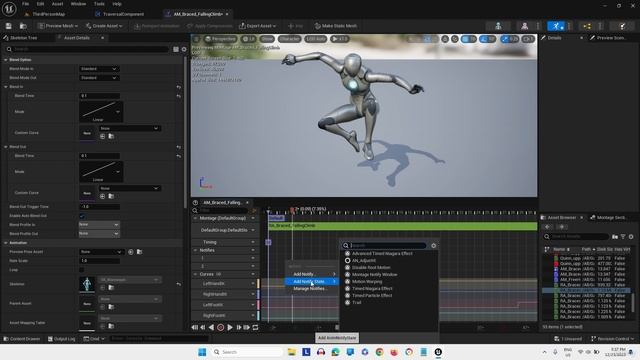
Task: Open the Window menu
Action: point(78,4)
